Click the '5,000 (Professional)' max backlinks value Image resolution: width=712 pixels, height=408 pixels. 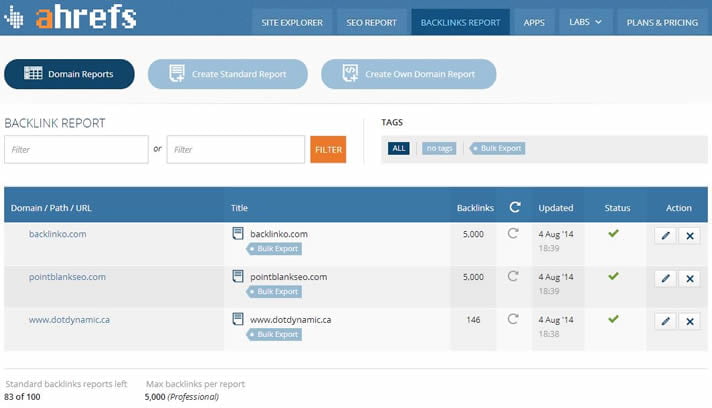click(x=182, y=397)
